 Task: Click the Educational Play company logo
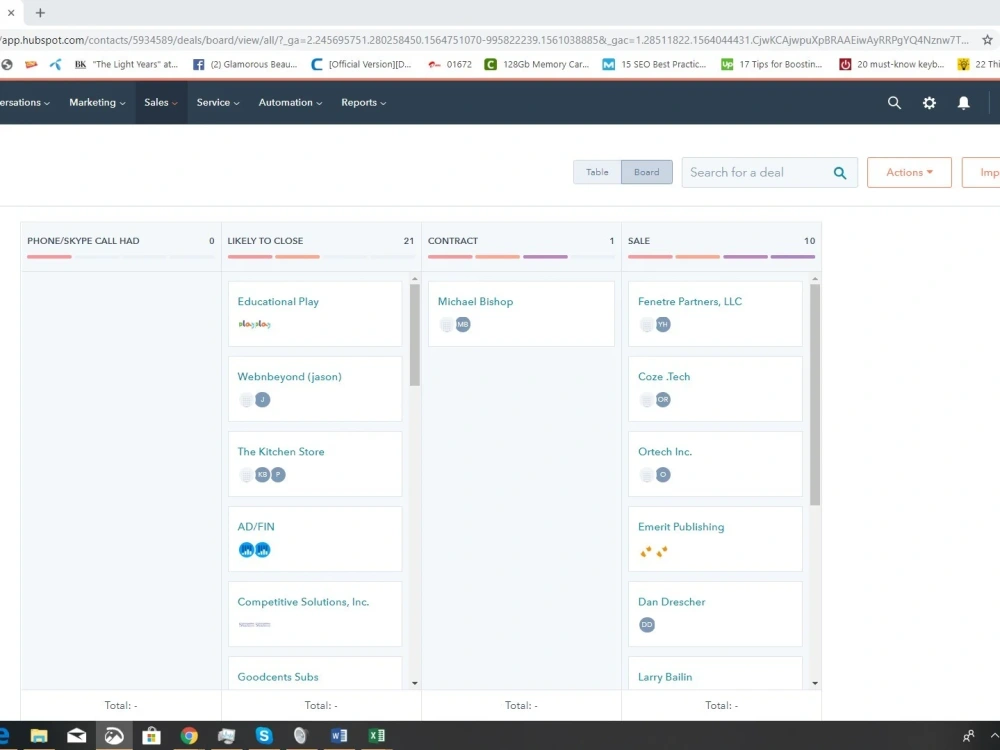pos(254,325)
